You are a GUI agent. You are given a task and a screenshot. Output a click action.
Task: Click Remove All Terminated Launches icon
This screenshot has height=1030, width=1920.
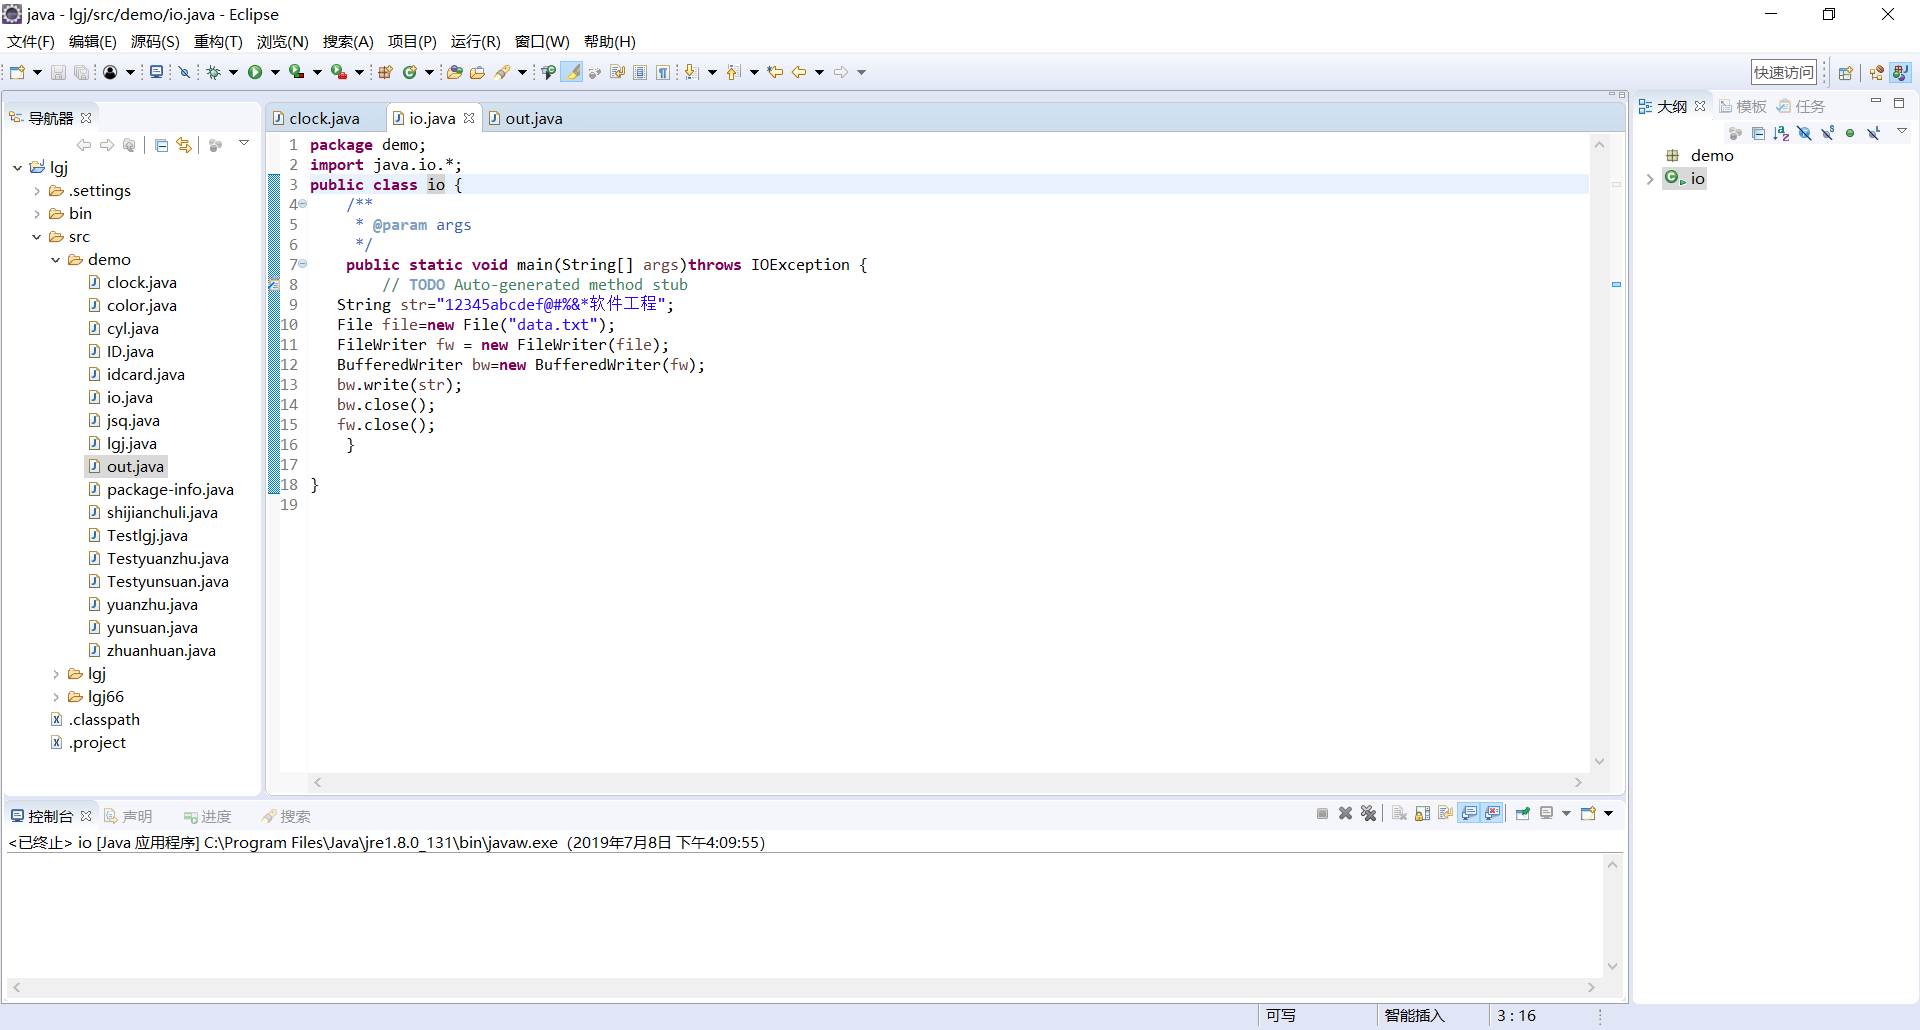(x=1369, y=814)
